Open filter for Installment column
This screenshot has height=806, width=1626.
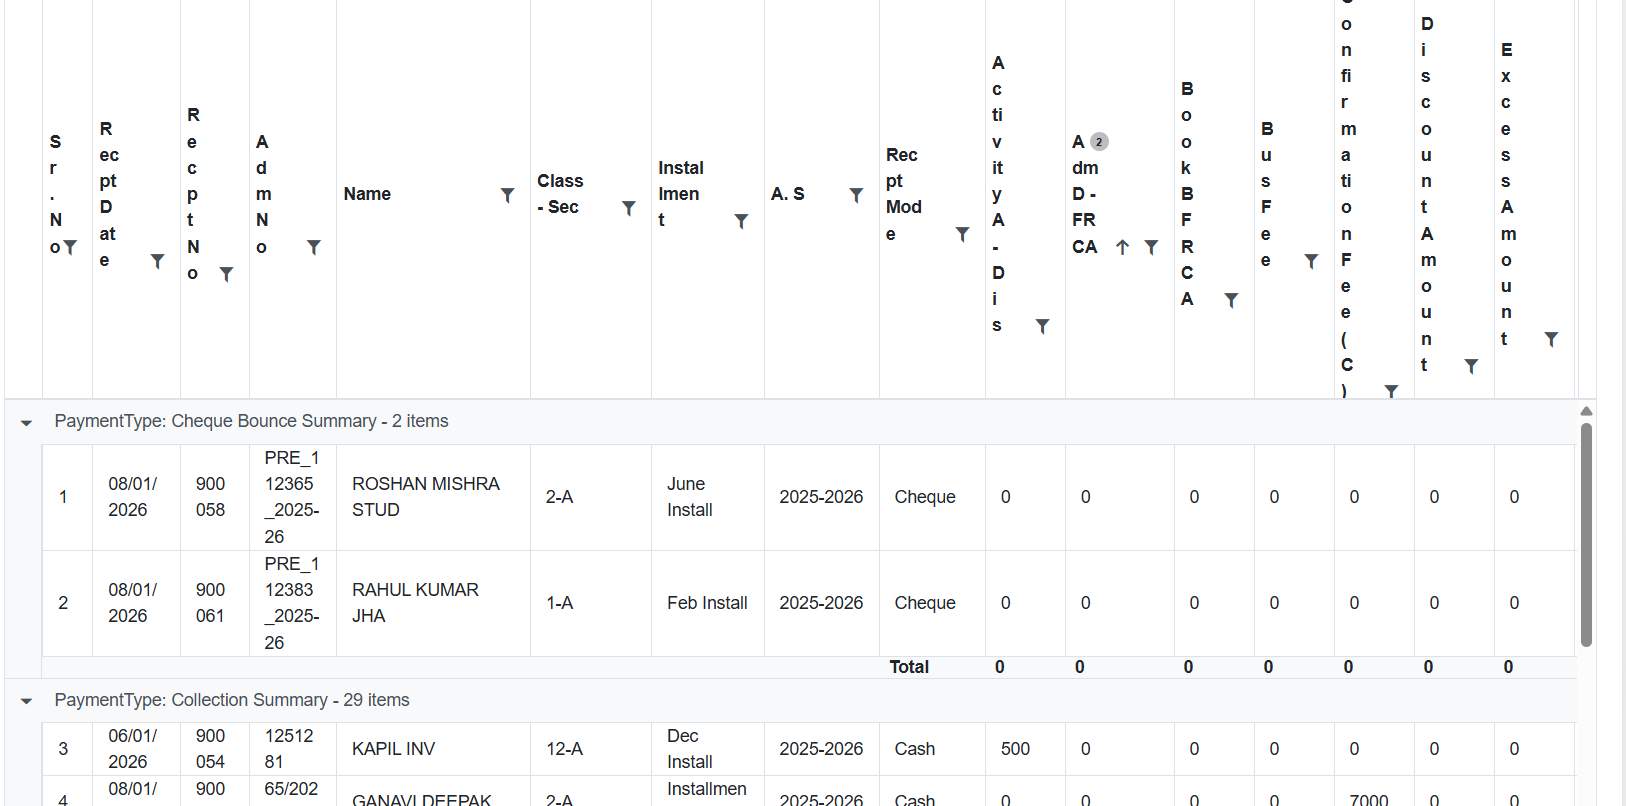click(x=741, y=222)
